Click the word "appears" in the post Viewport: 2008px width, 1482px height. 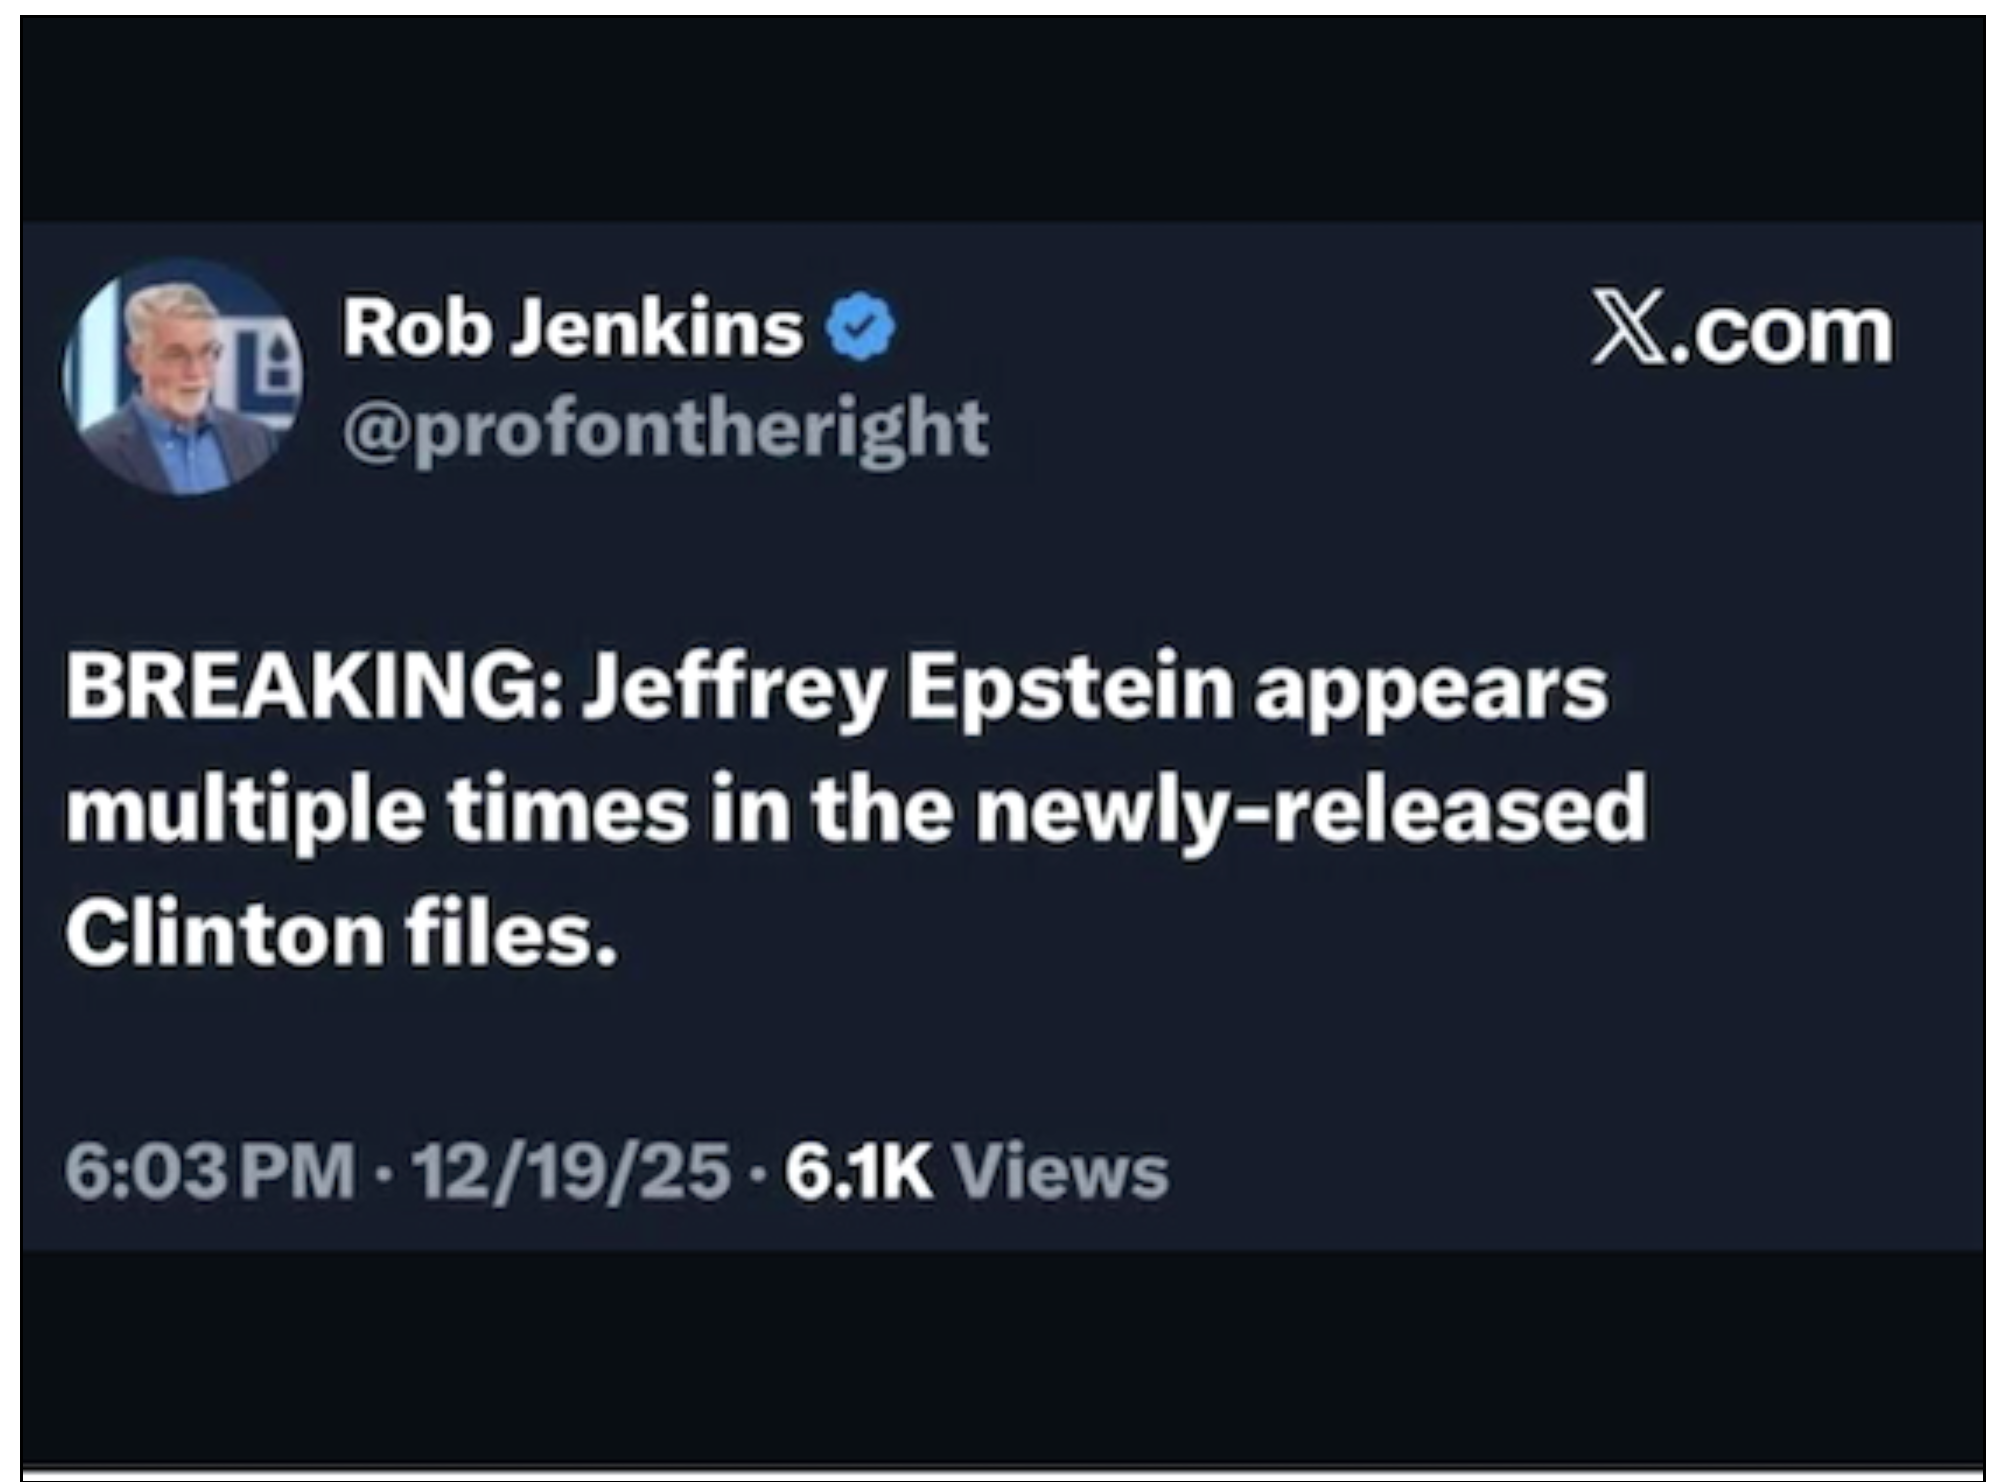pyautogui.click(x=1431, y=688)
